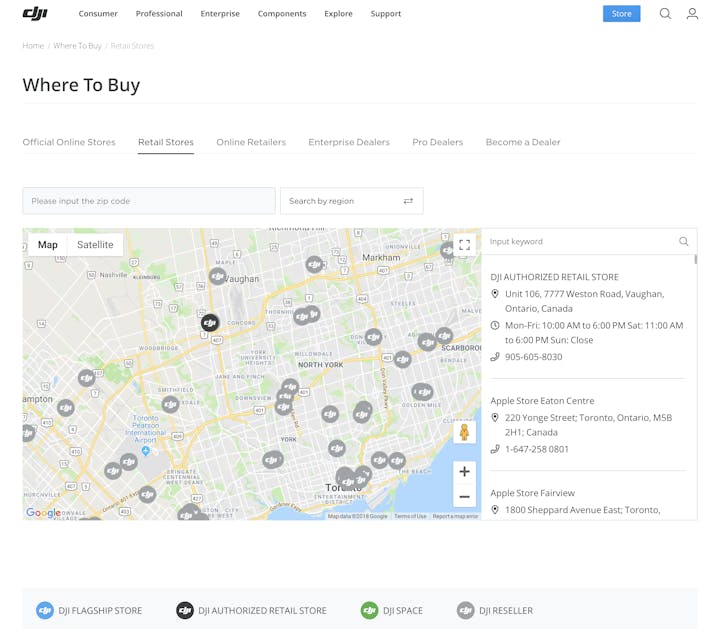
Task: Zoom out the map with minus
Action: tap(464, 496)
